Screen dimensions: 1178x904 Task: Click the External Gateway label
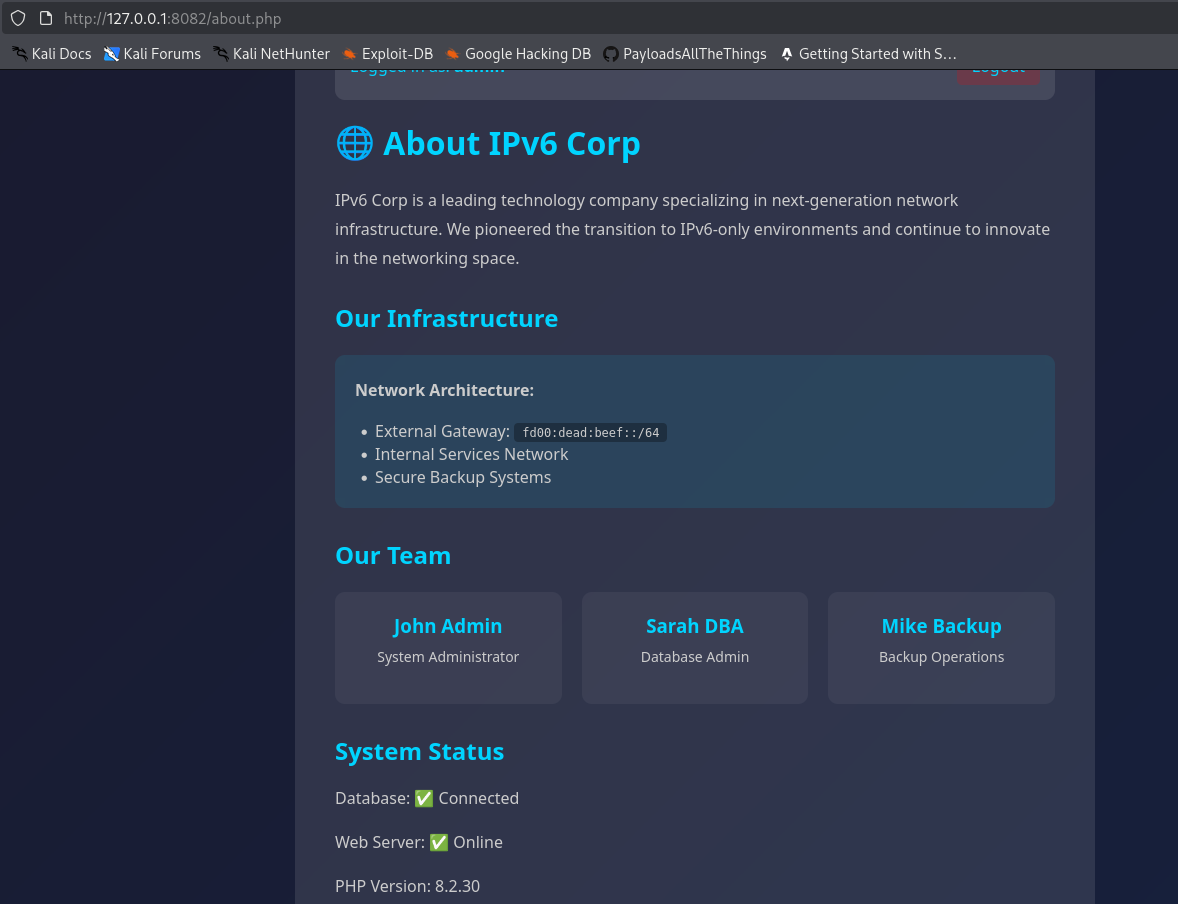pos(443,431)
